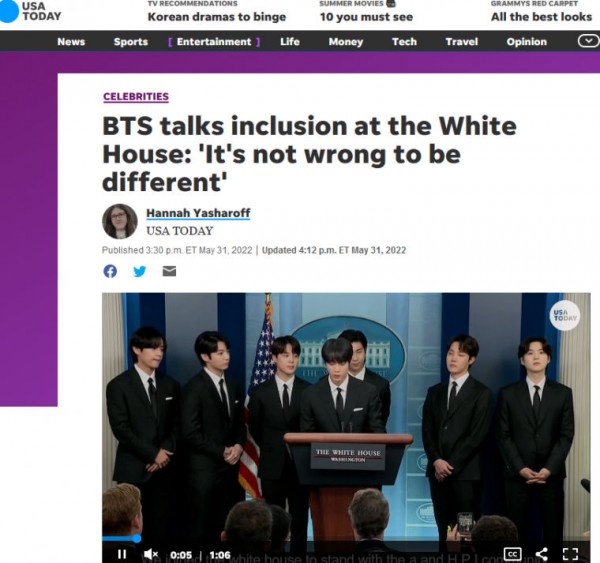Open the Life section

290,42
